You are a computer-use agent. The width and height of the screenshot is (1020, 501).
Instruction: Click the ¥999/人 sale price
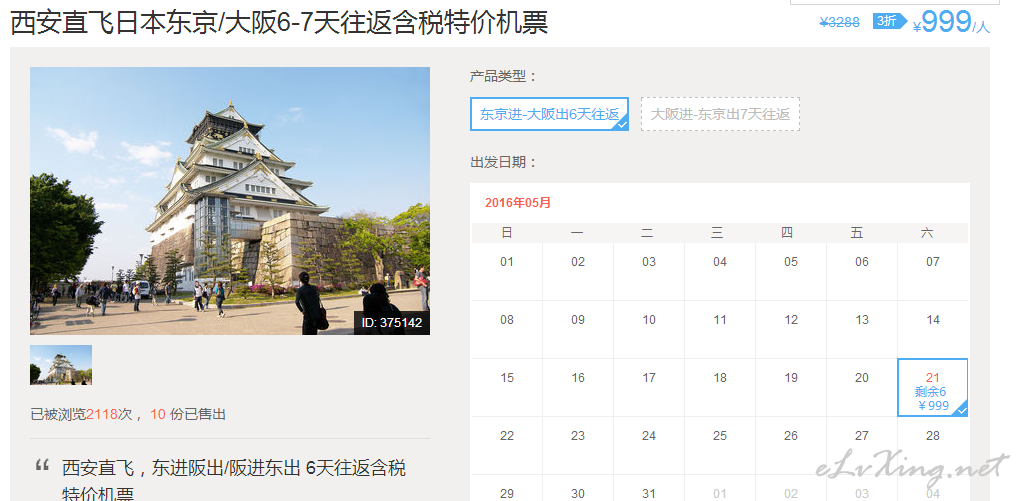[951, 23]
